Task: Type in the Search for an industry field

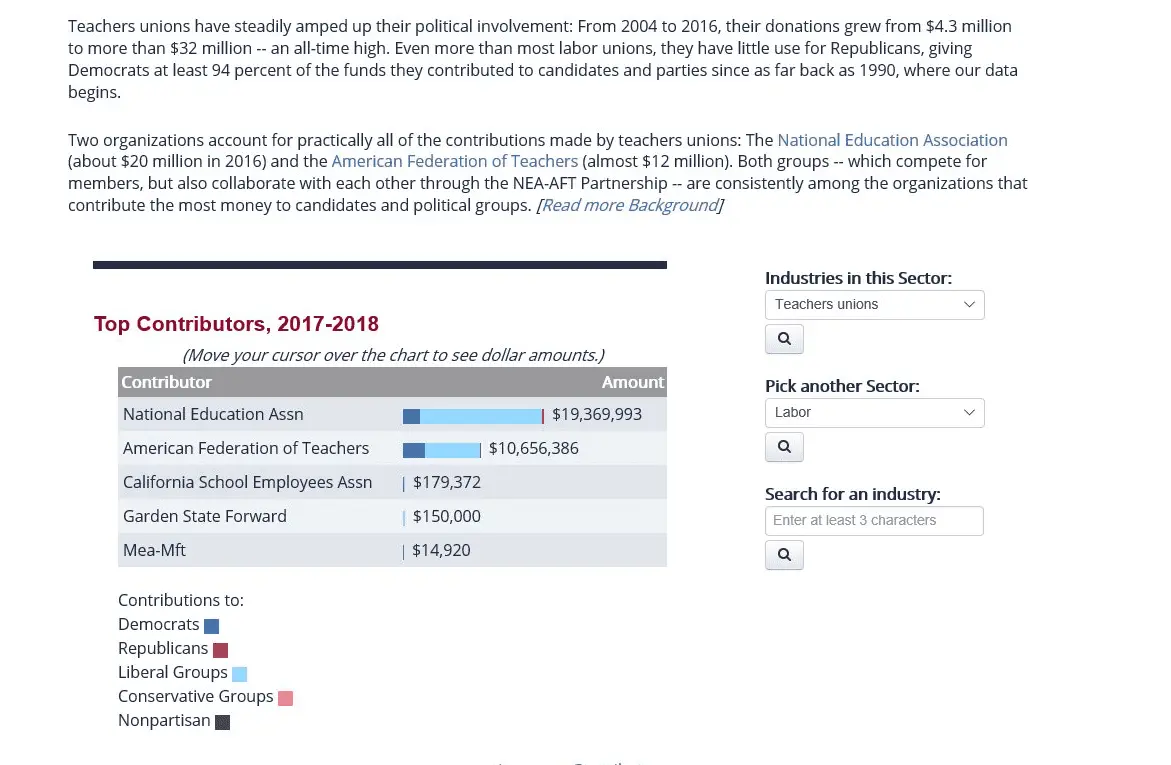Action: coord(873,521)
